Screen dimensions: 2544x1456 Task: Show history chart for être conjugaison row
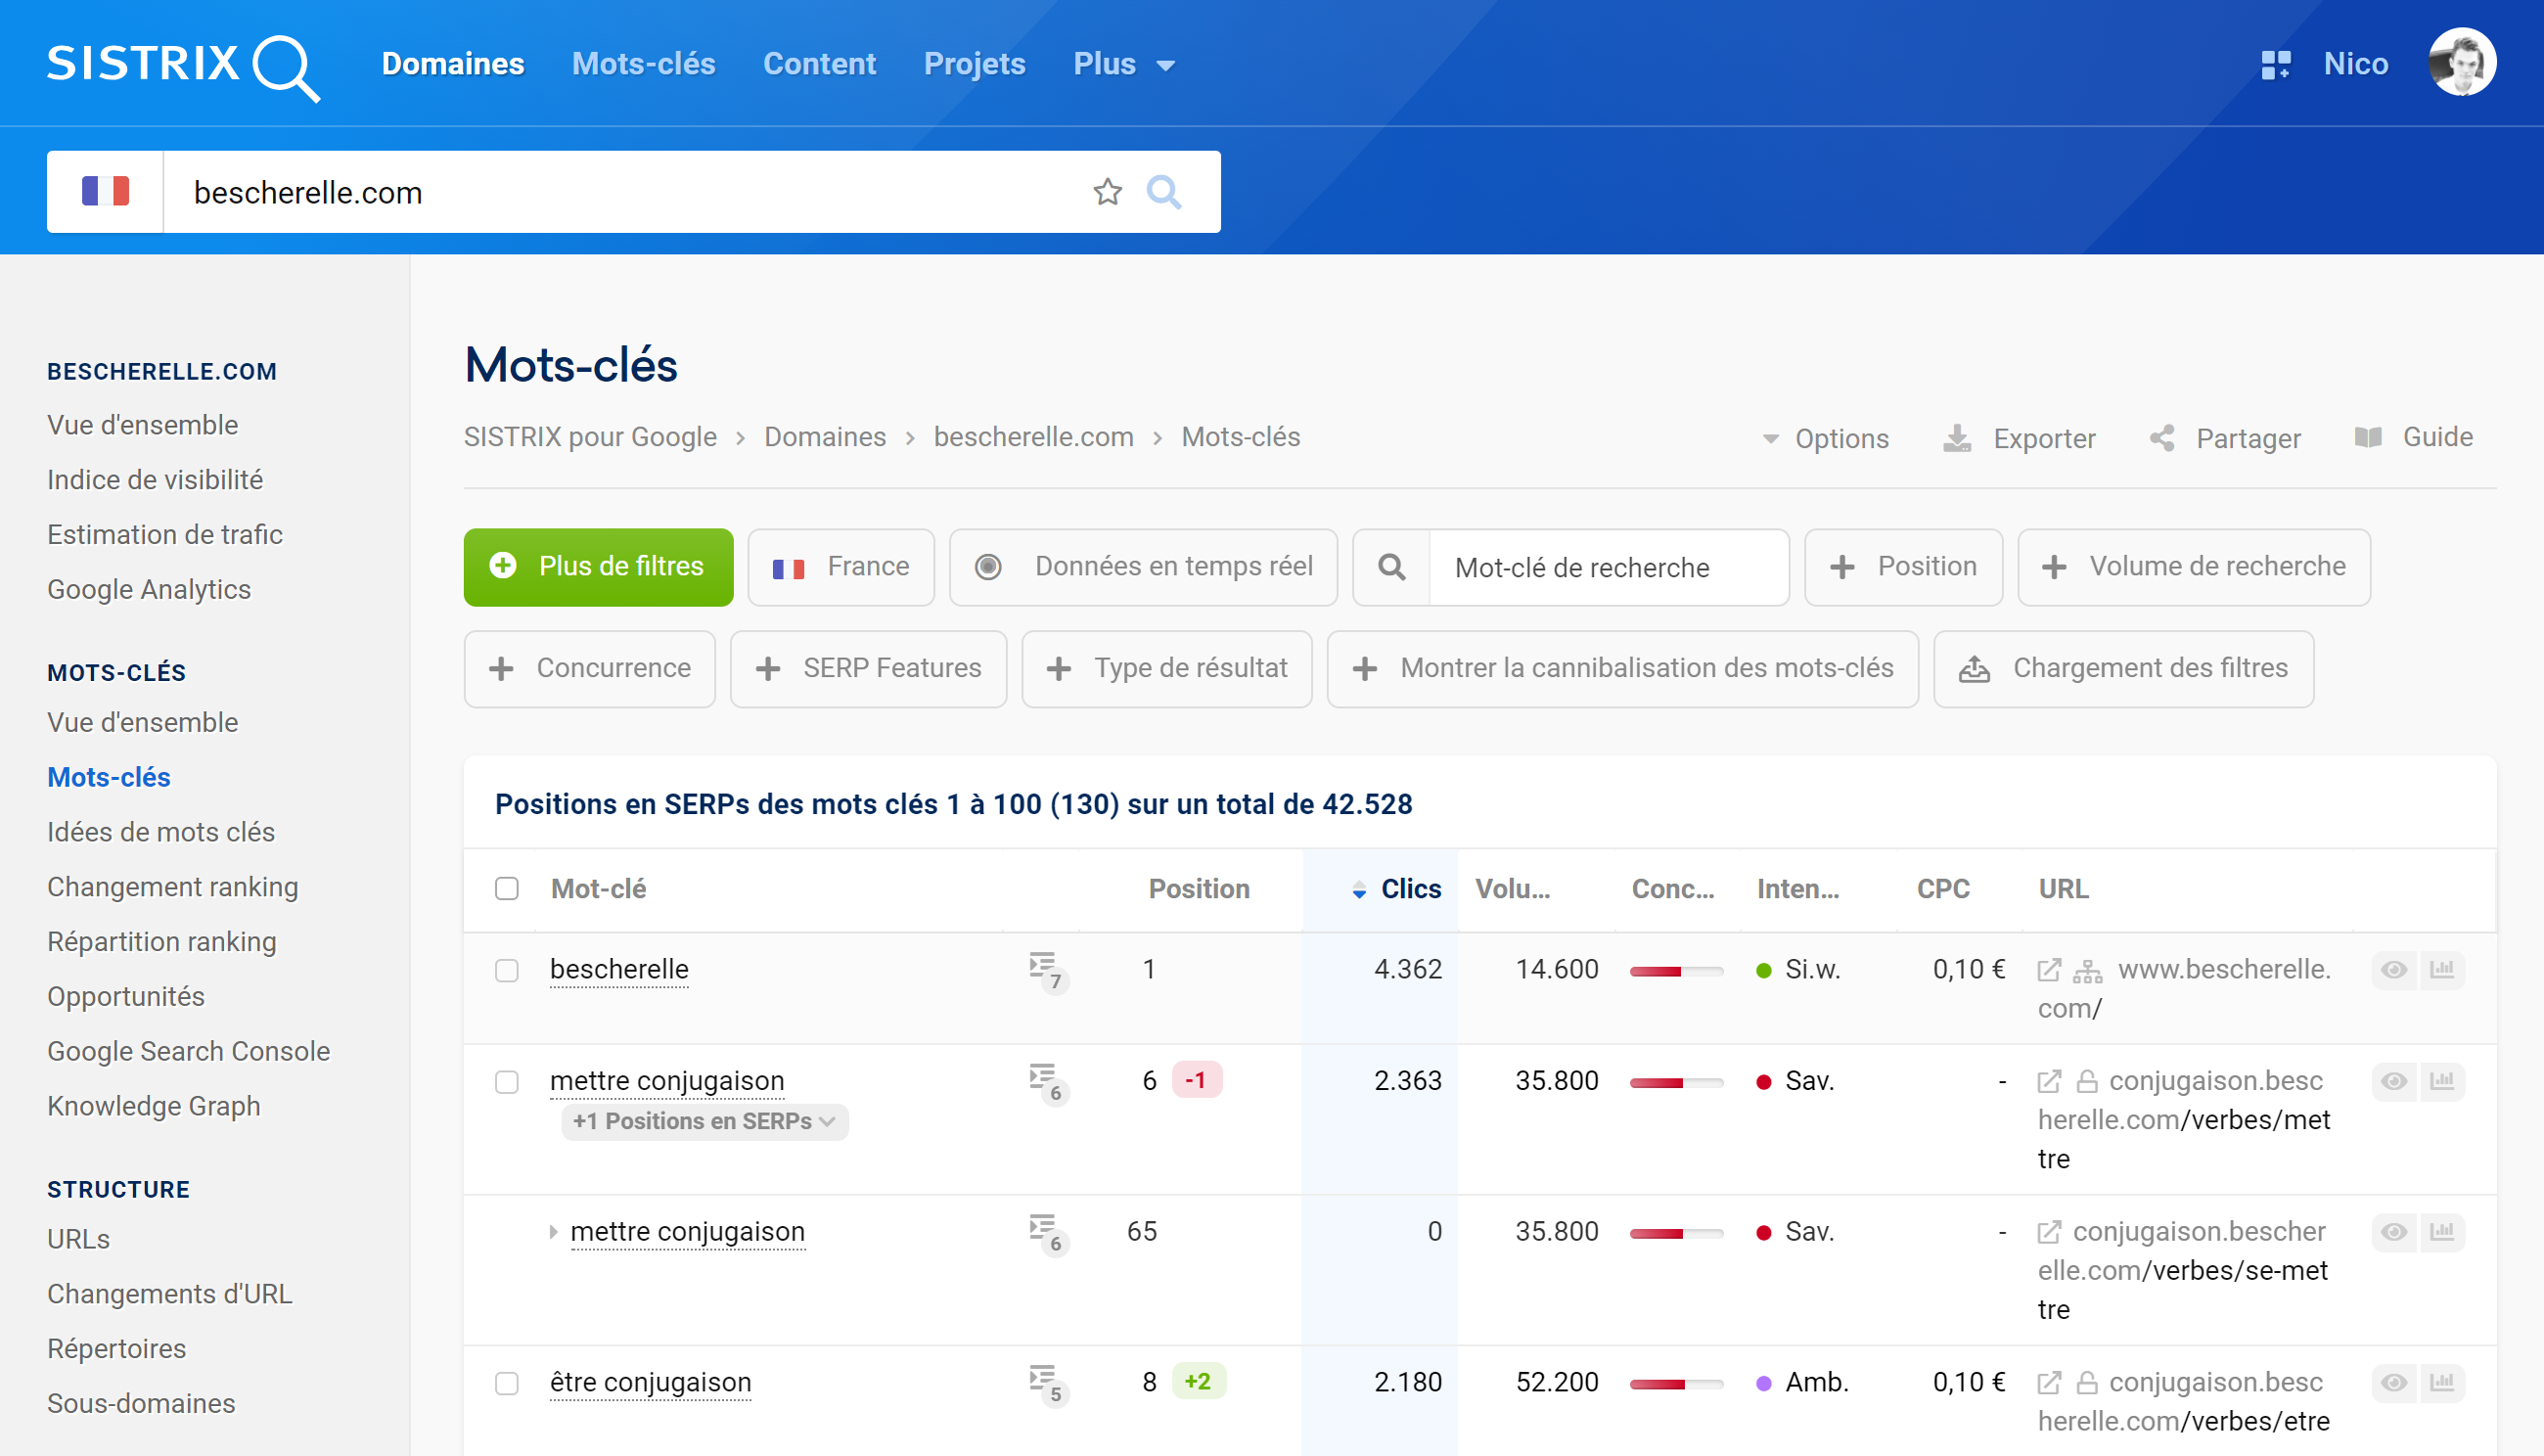coord(2442,1383)
